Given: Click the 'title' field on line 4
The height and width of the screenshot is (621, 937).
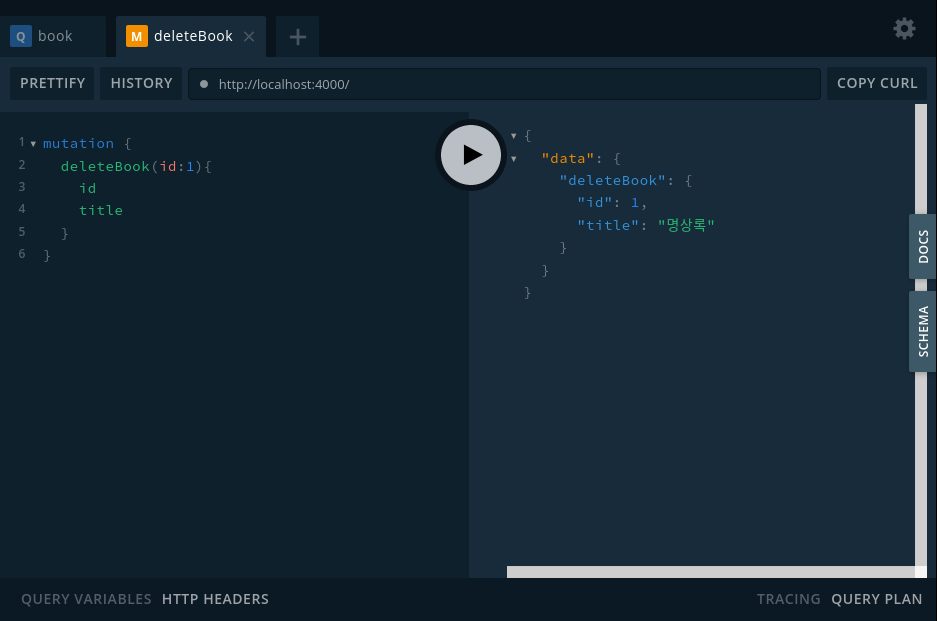Looking at the screenshot, I should [101, 210].
